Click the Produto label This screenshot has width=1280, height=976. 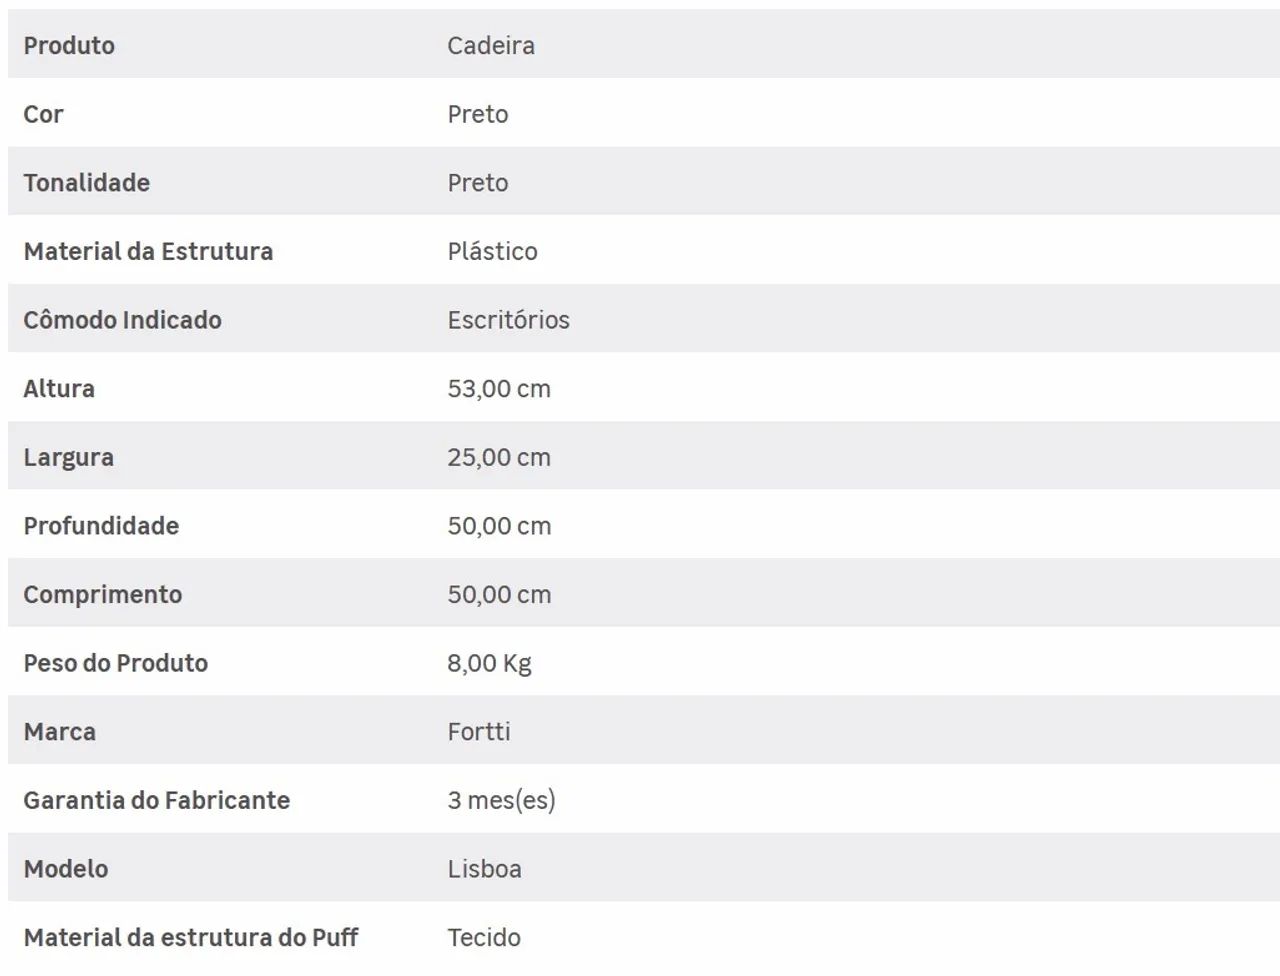coord(69,45)
